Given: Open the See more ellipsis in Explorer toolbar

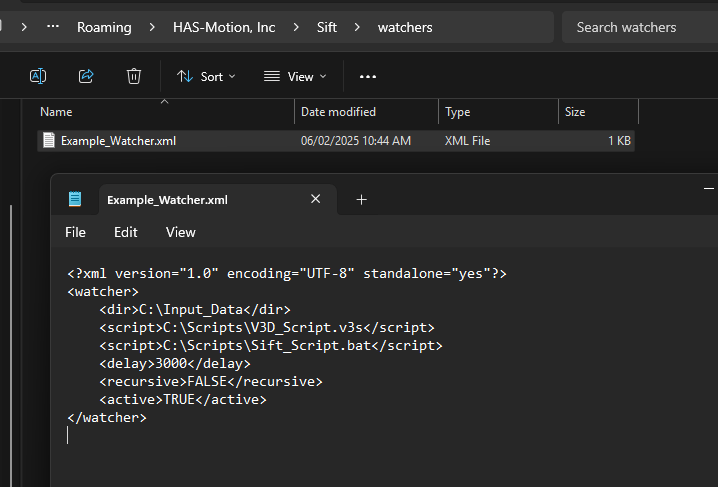Looking at the screenshot, I should click(368, 76).
